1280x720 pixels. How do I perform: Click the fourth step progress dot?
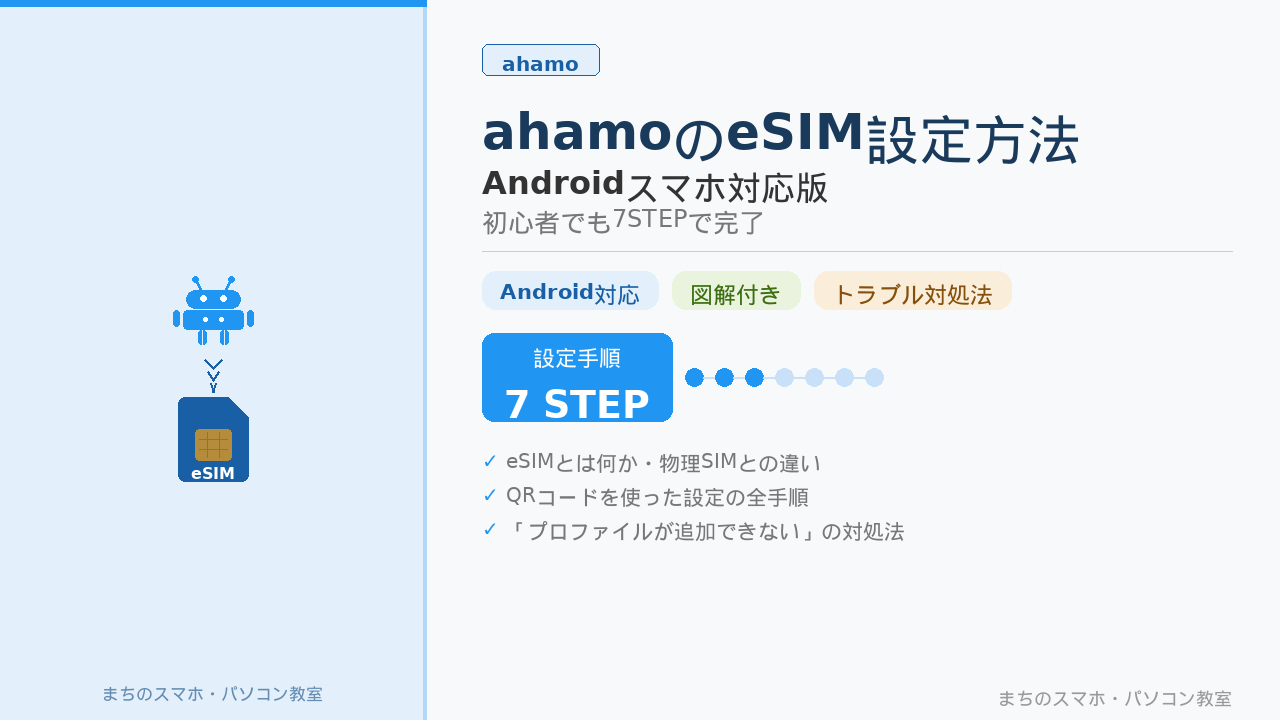click(785, 378)
